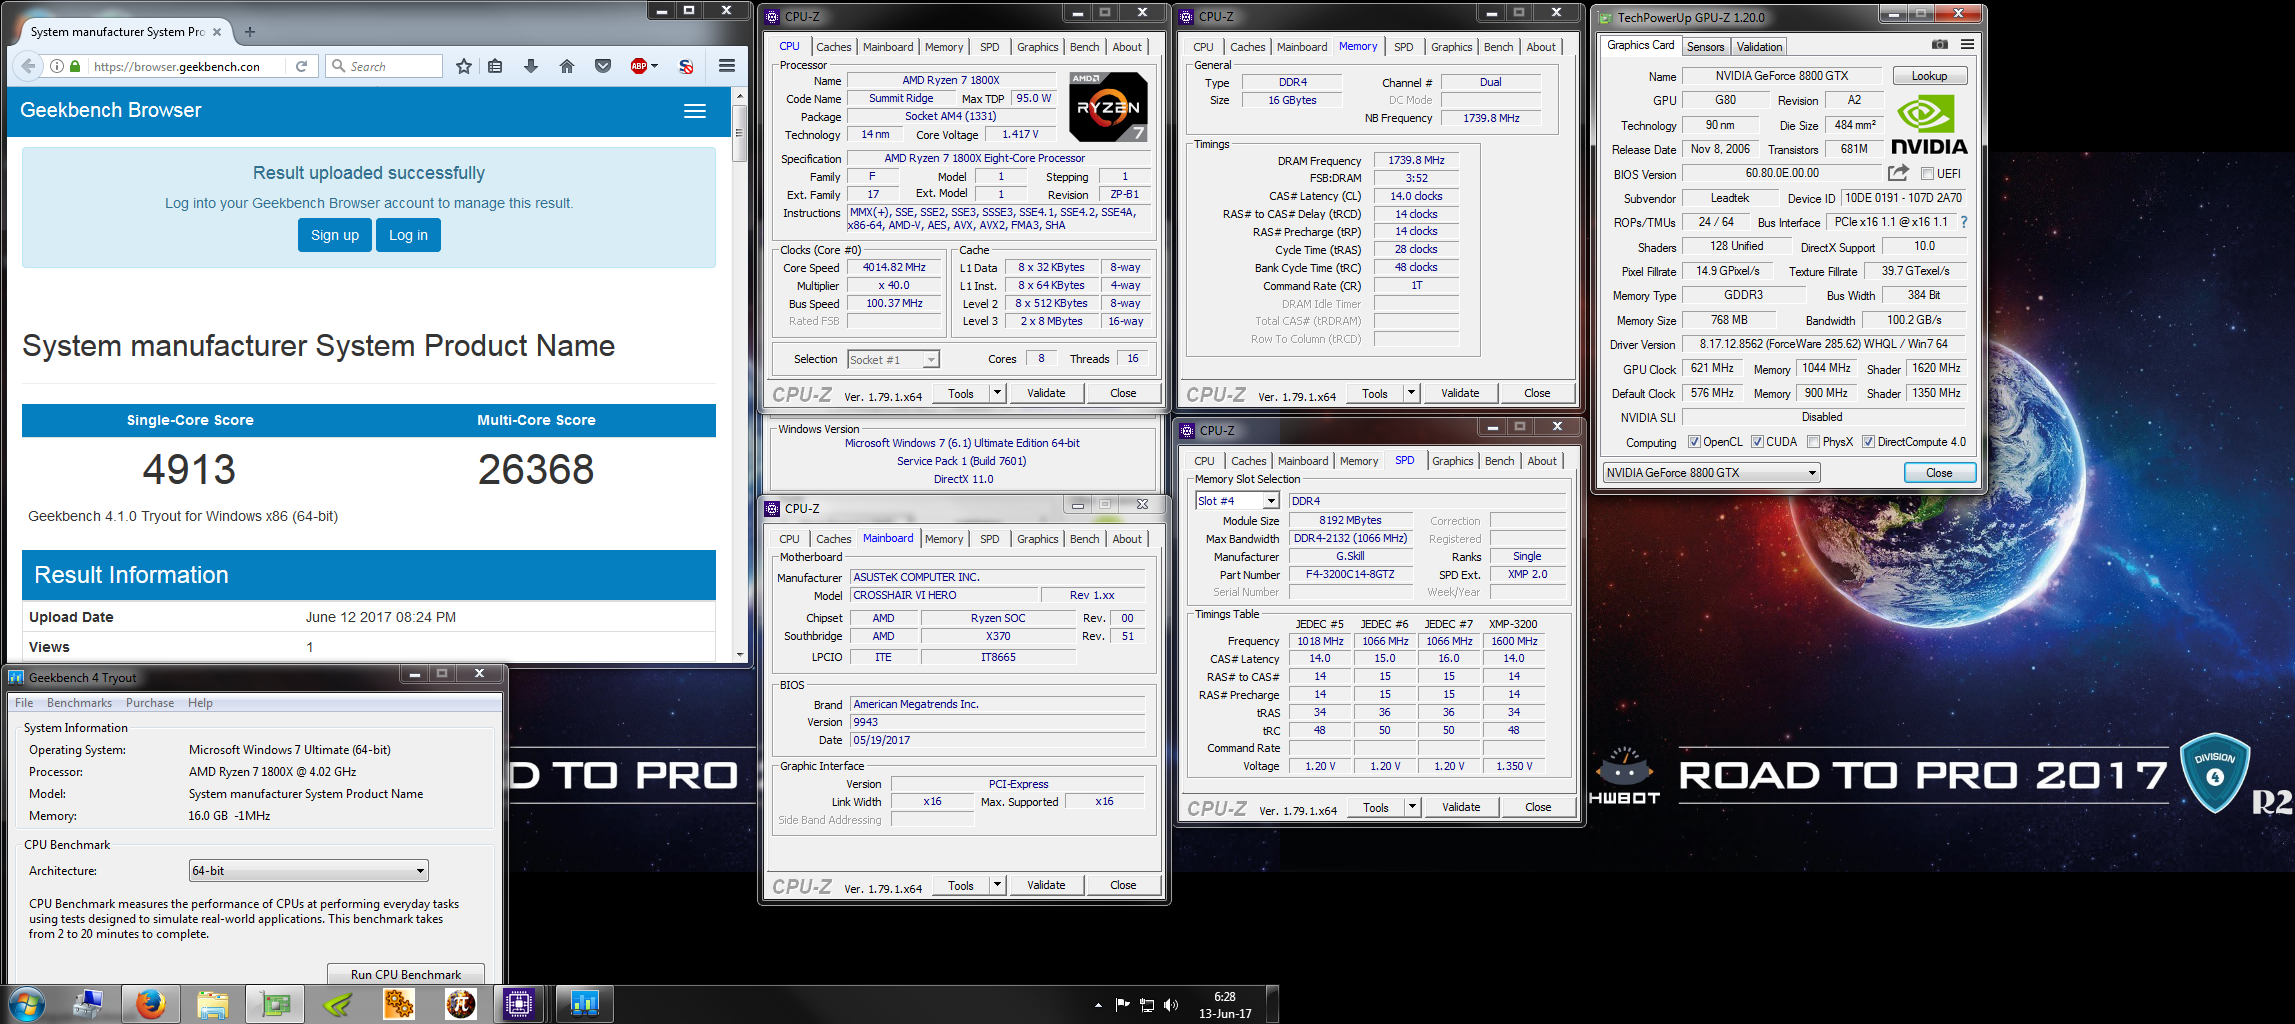The image size is (2295, 1024).
Task: Click Firefox page vertical scrollbar thumb
Action: coord(740,131)
